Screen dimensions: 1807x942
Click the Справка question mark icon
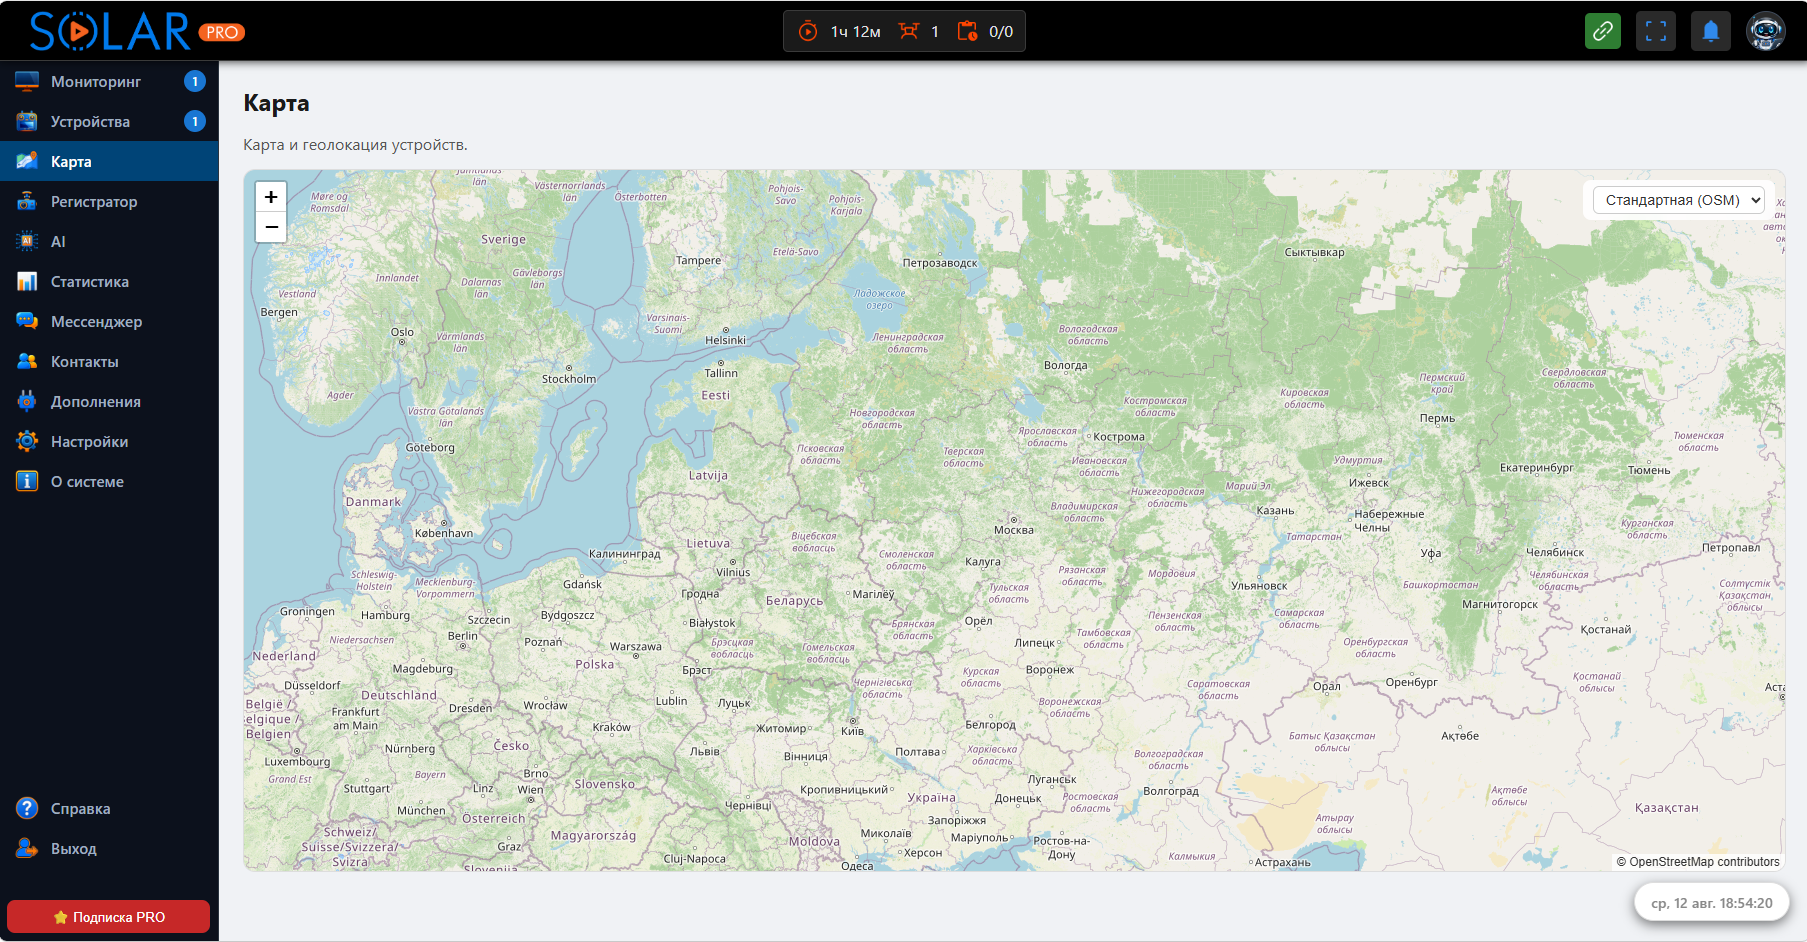point(27,808)
